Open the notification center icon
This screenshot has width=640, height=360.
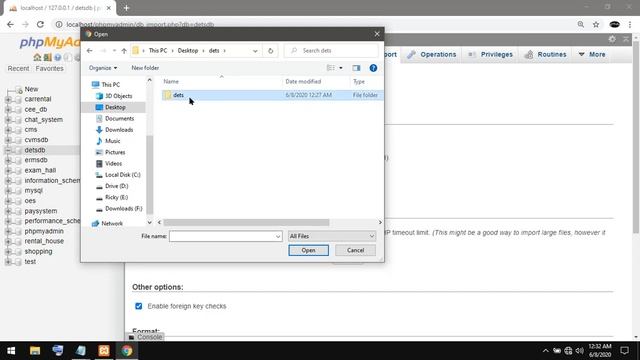pyautogui.click(x=624, y=351)
